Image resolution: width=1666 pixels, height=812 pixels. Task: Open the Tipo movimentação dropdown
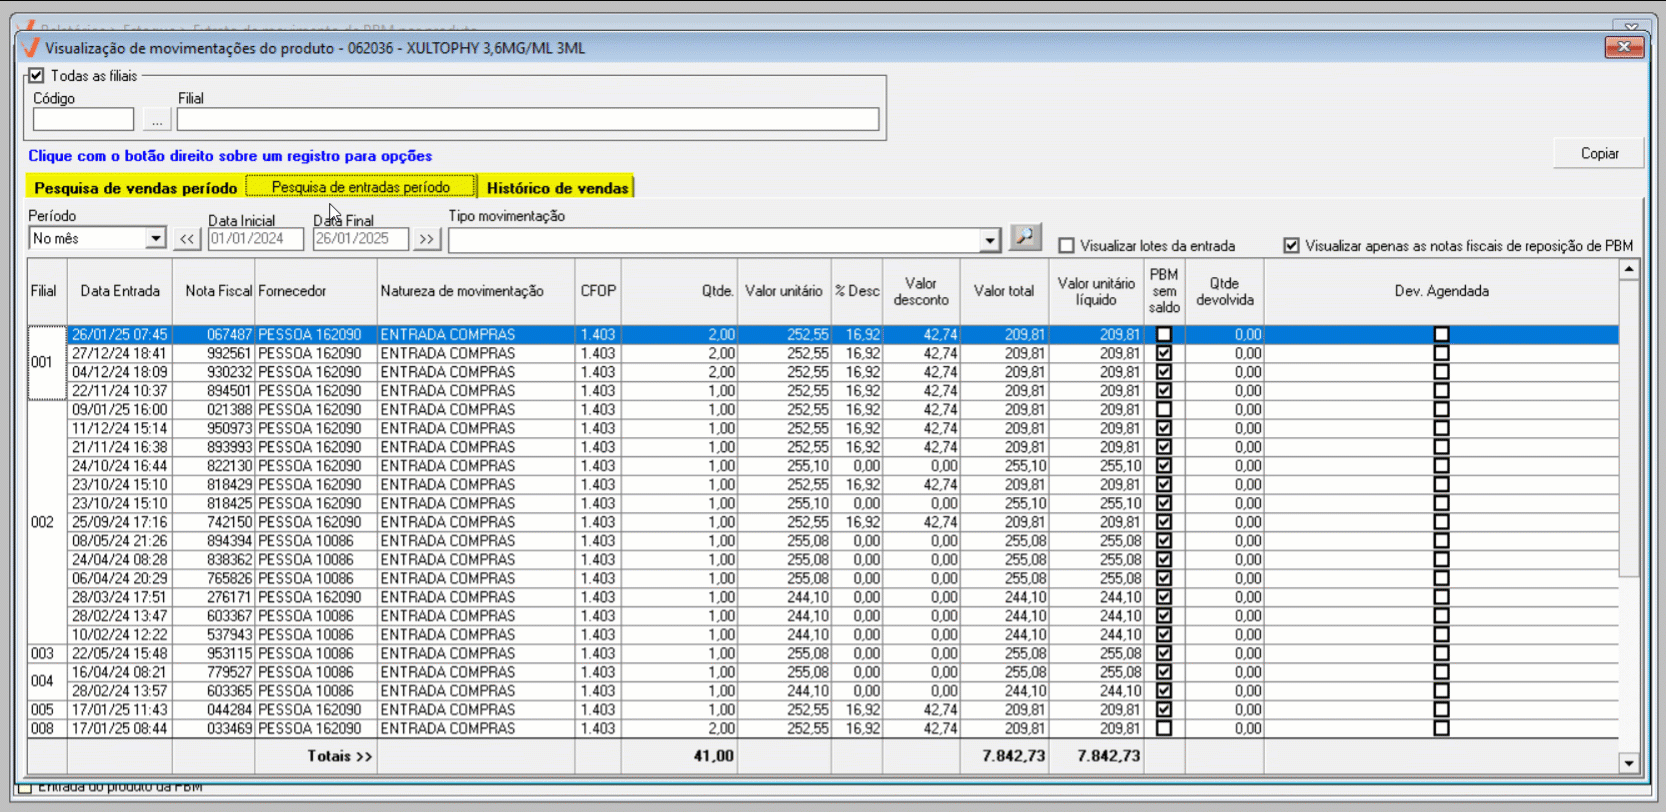pyautogui.click(x=989, y=240)
